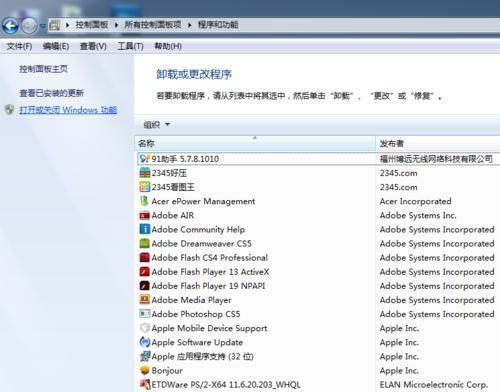
Task: Click the Adobe Flash Player 13 ActiveX name
Action: 210,272
